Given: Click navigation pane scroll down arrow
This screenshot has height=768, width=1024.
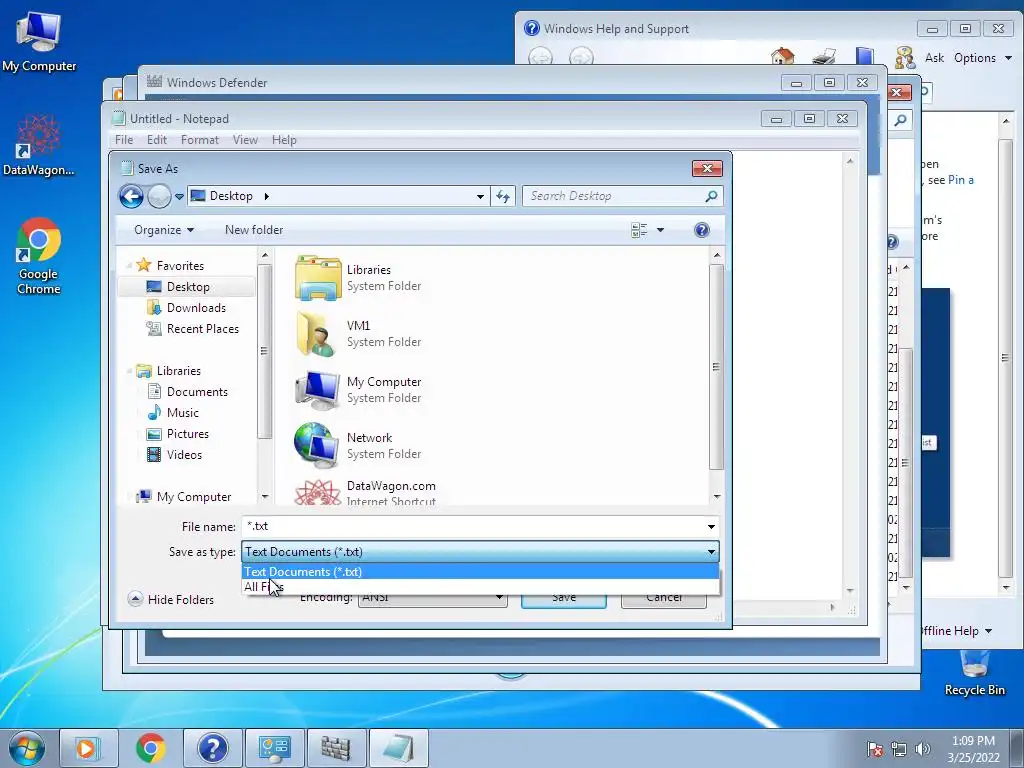Looking at the screenshot, I should 264,497.
